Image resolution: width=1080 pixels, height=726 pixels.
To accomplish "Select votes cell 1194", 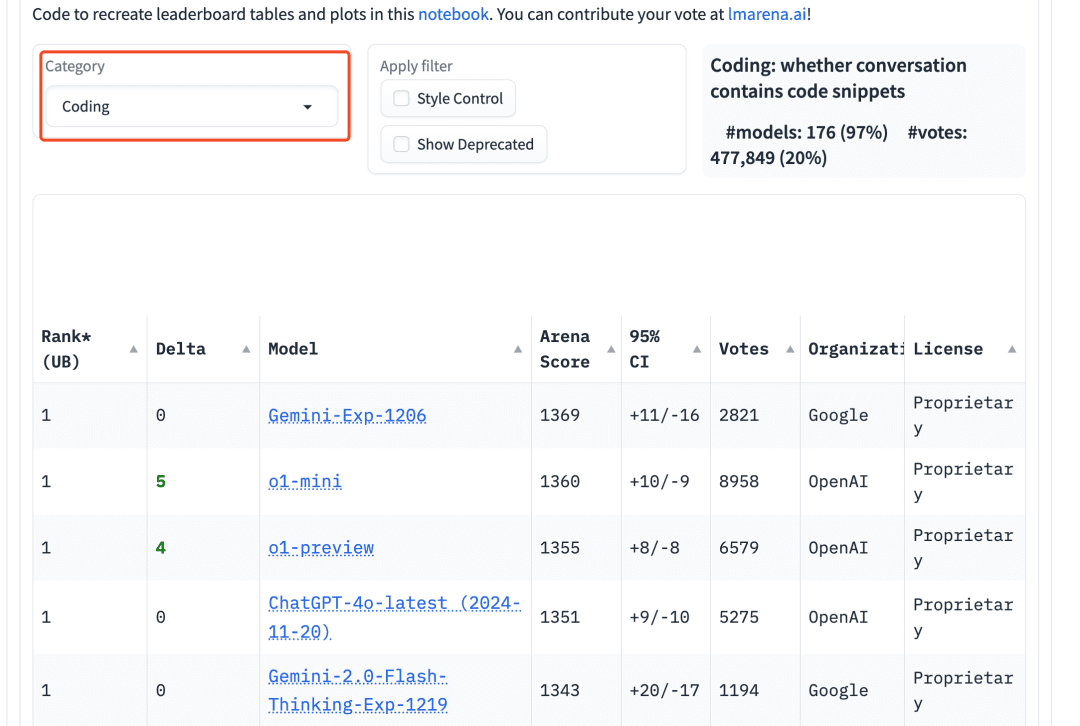I will pos(739,690).
